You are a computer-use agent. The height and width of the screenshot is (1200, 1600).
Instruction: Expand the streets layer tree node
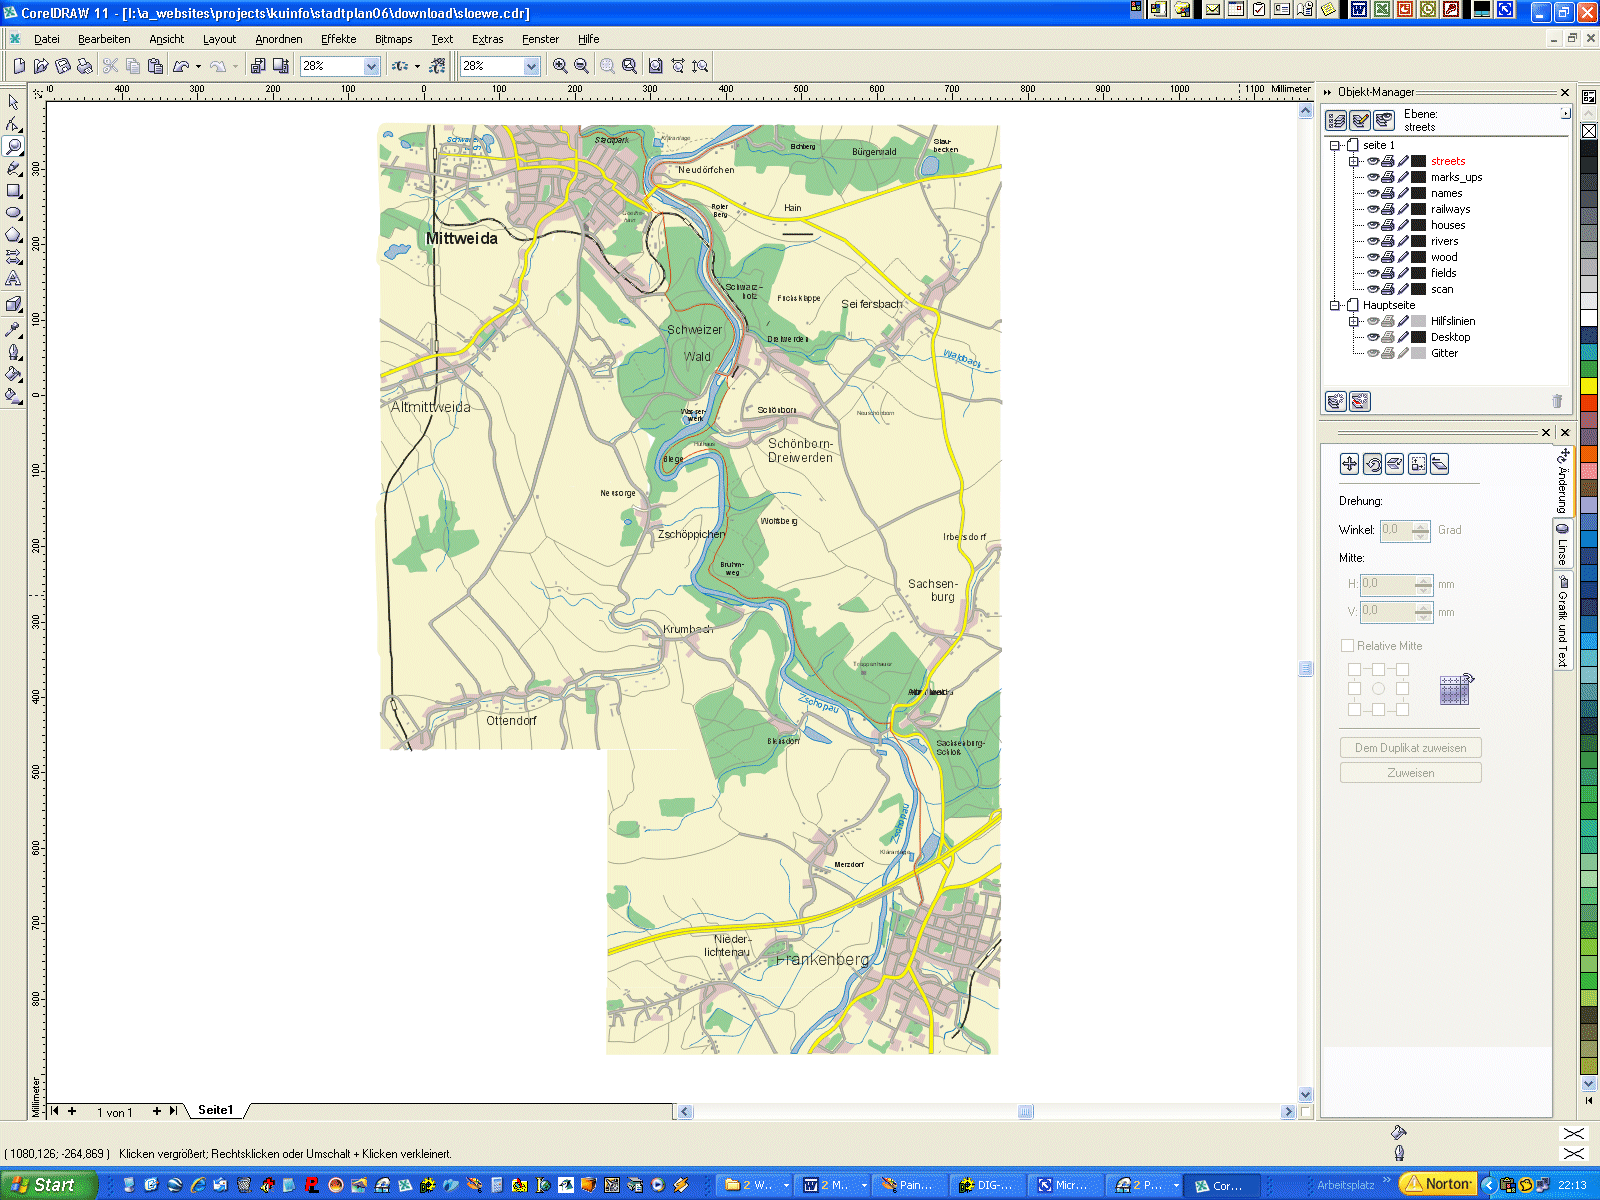click(1354, 161)
